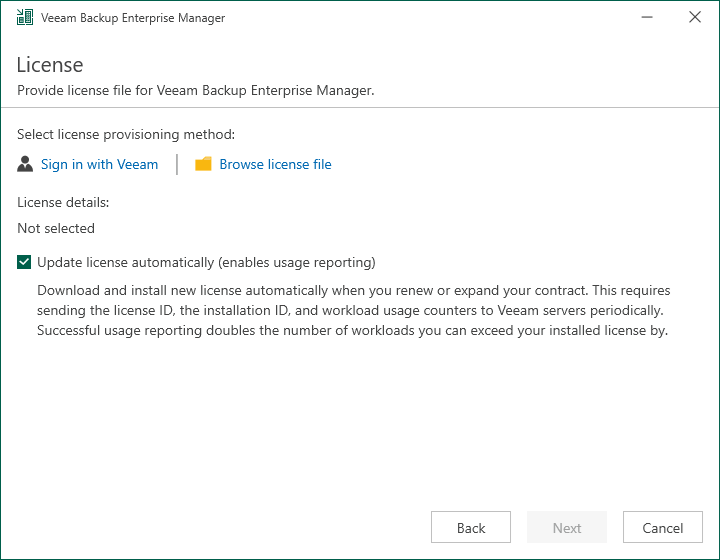The width and height of the screenshot is (720, 560).
Task: Click the License page heading
Action: click(x=50, y=65)
